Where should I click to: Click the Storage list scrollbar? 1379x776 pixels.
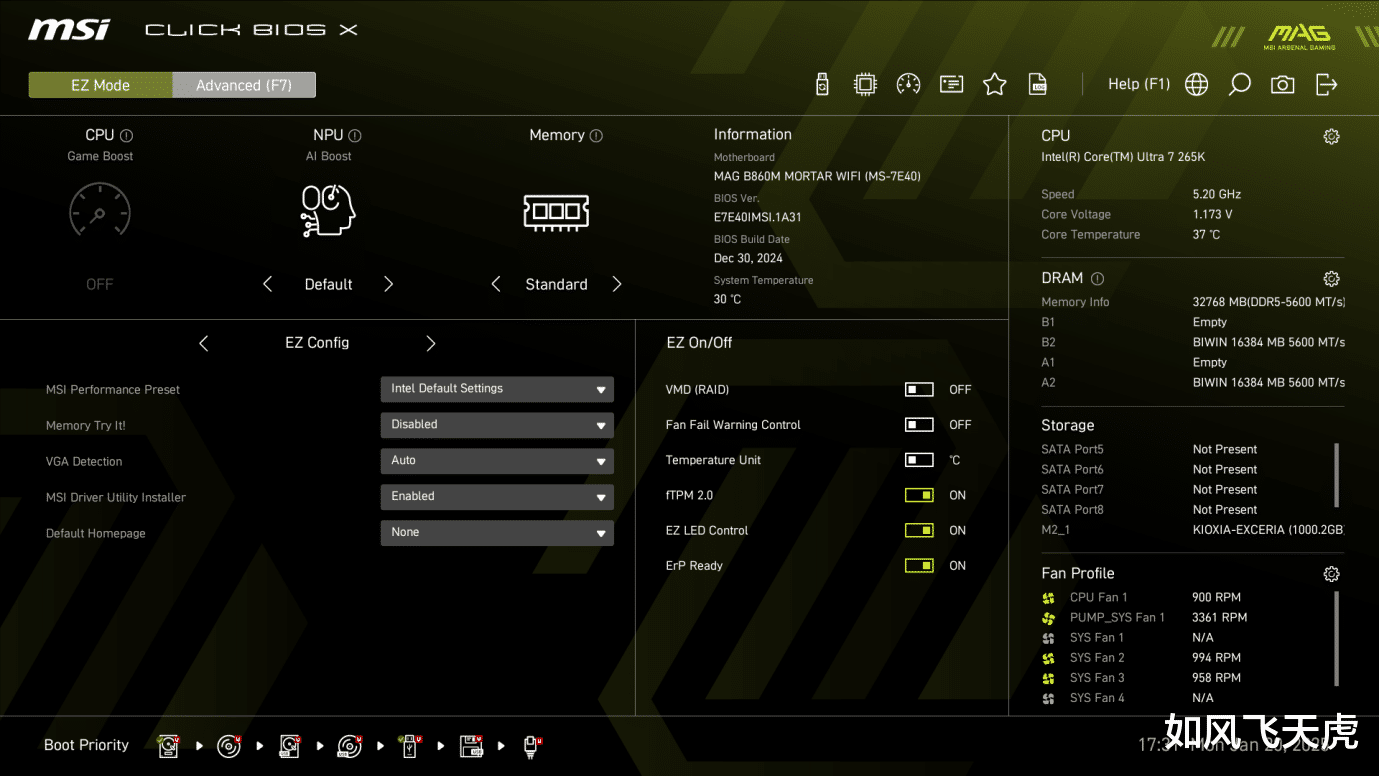(1336, 475)
